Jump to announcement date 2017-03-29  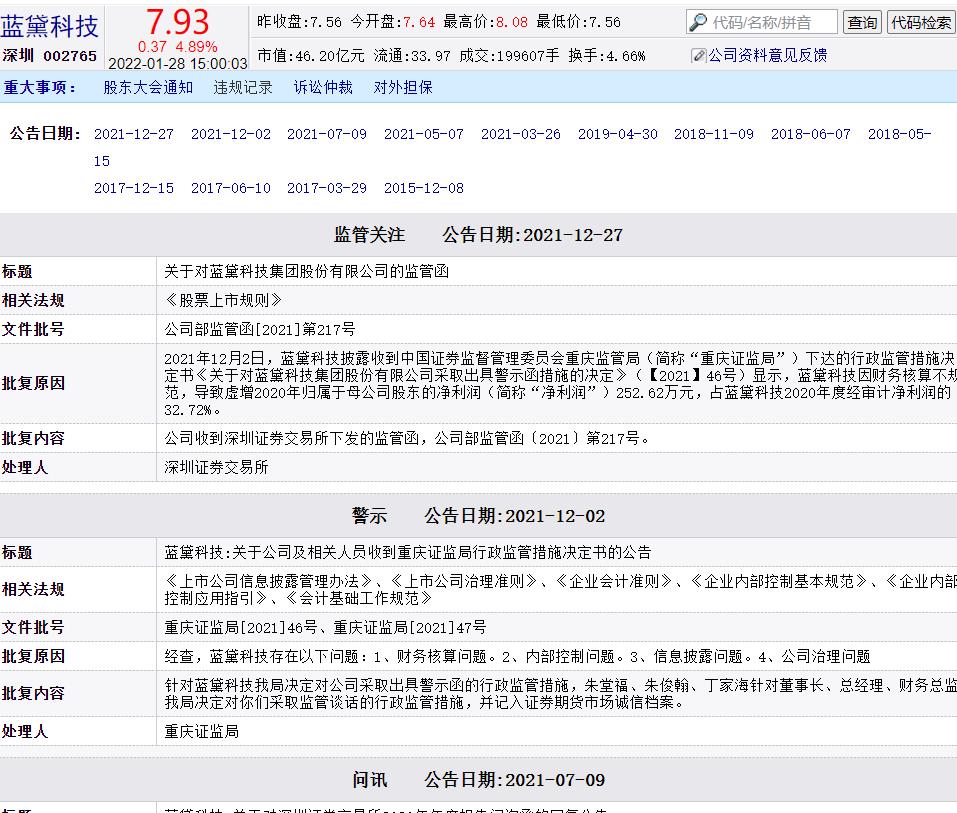[327, 188]
